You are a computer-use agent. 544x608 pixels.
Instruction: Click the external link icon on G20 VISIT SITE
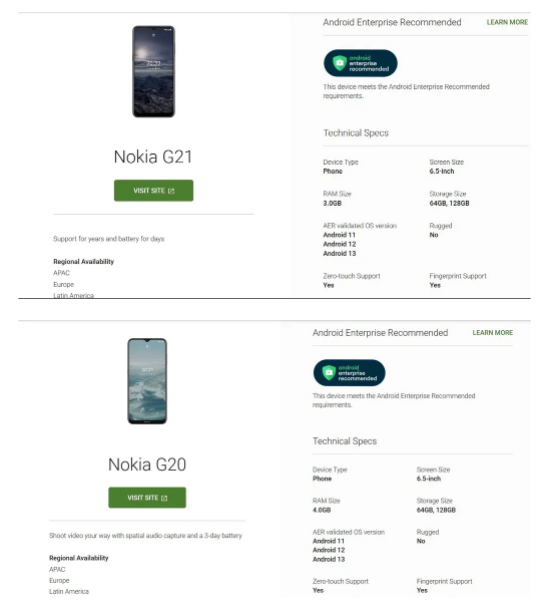coord(164,498)
